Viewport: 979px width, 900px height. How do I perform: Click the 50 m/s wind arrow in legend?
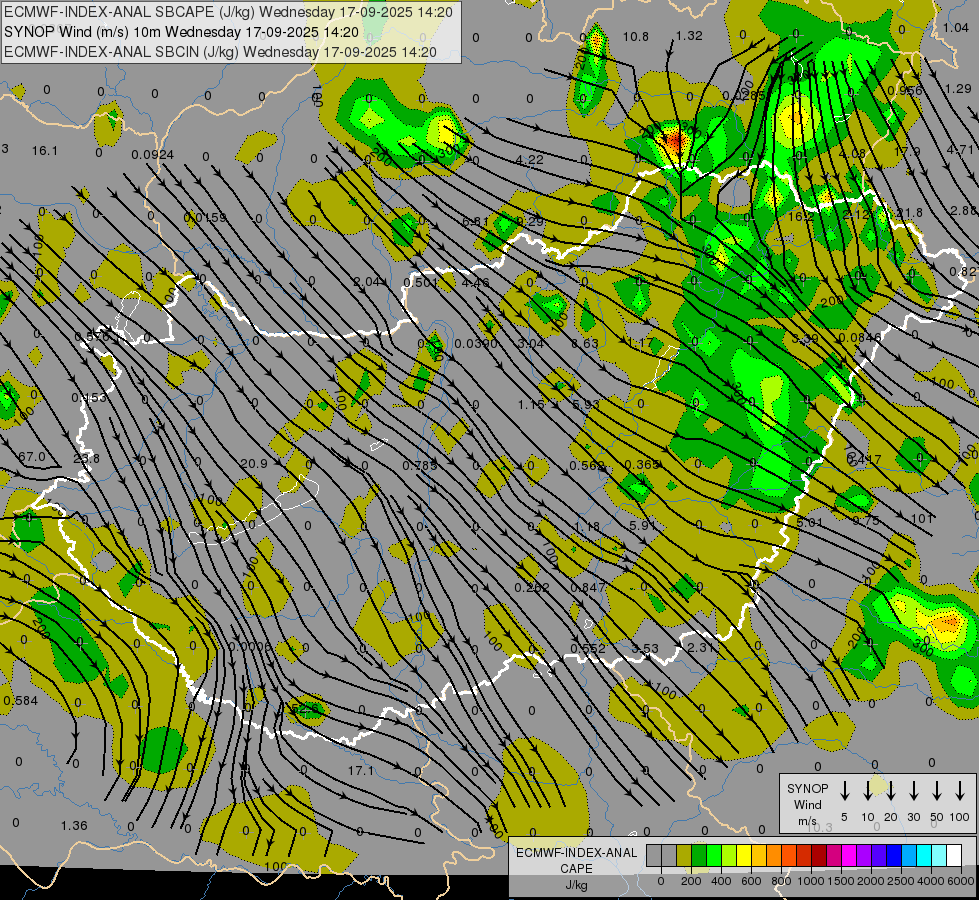click(937, 791)
